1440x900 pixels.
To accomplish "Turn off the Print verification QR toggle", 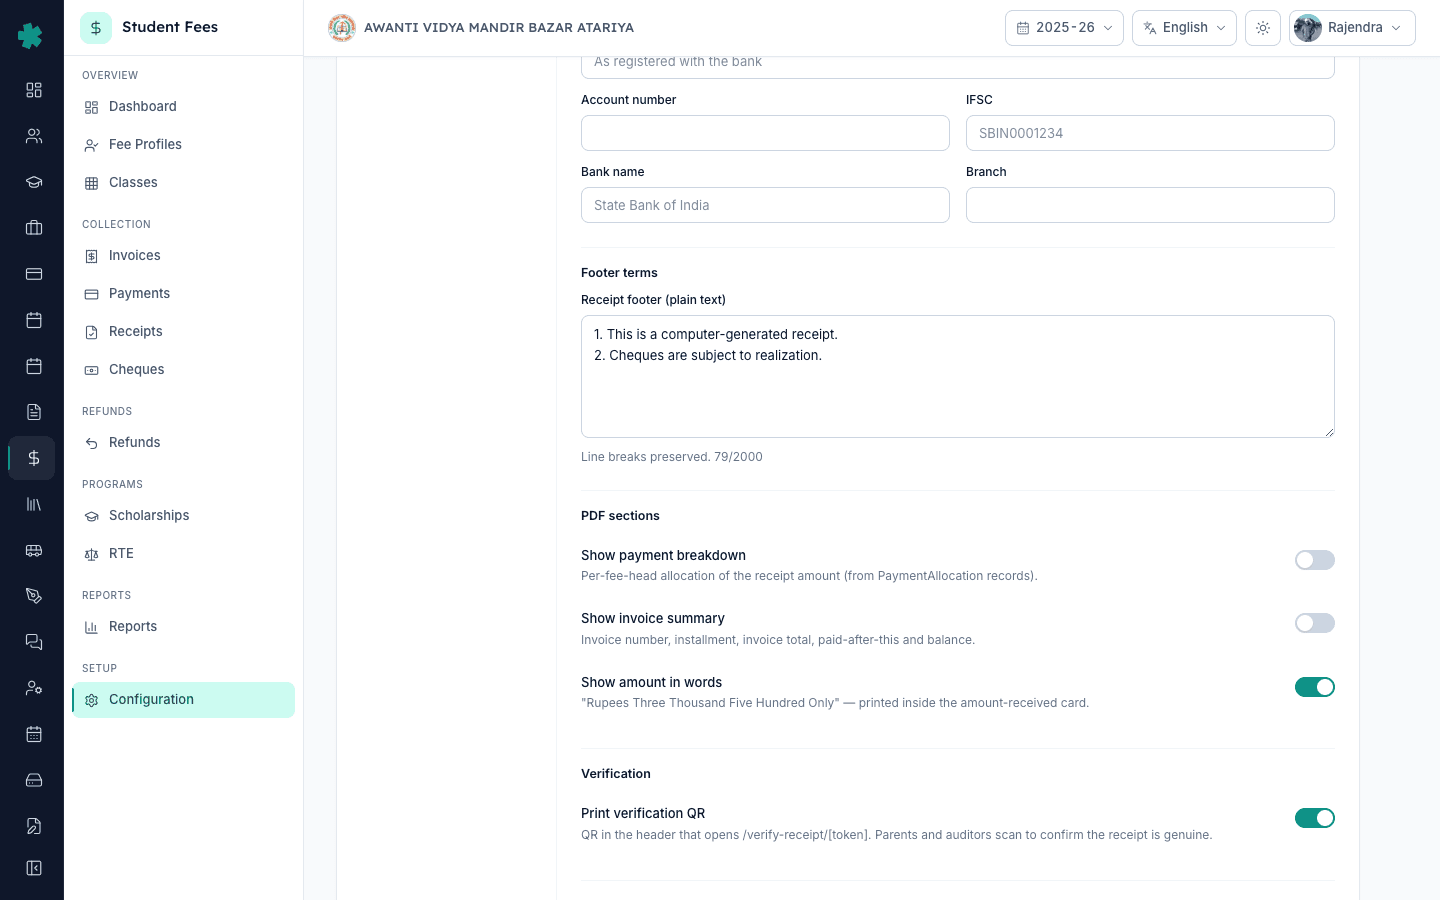I will [1314, 818].
